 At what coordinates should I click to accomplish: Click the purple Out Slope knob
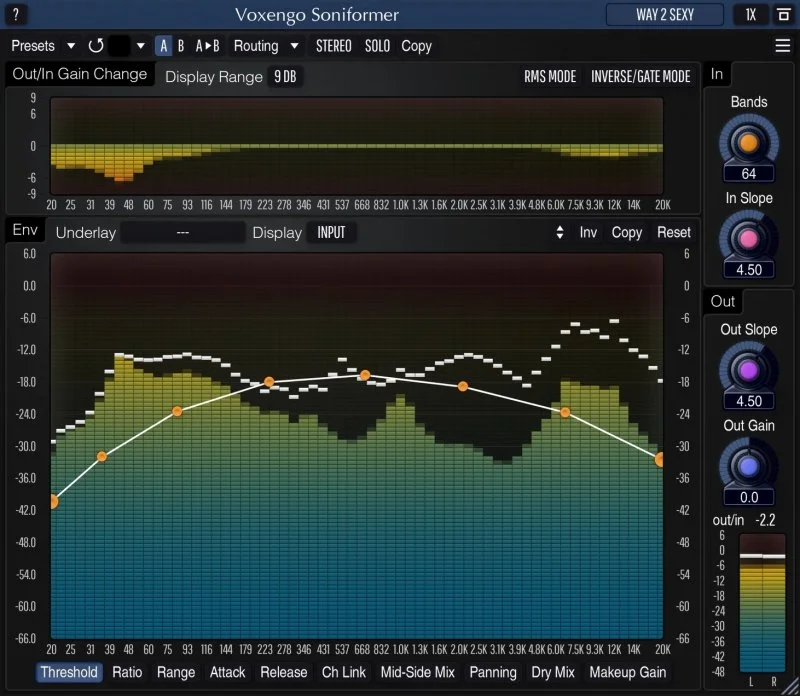748,370
